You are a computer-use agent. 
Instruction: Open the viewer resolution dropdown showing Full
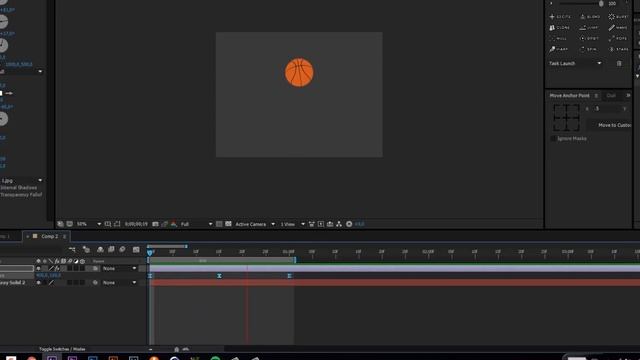pos(196,224)
